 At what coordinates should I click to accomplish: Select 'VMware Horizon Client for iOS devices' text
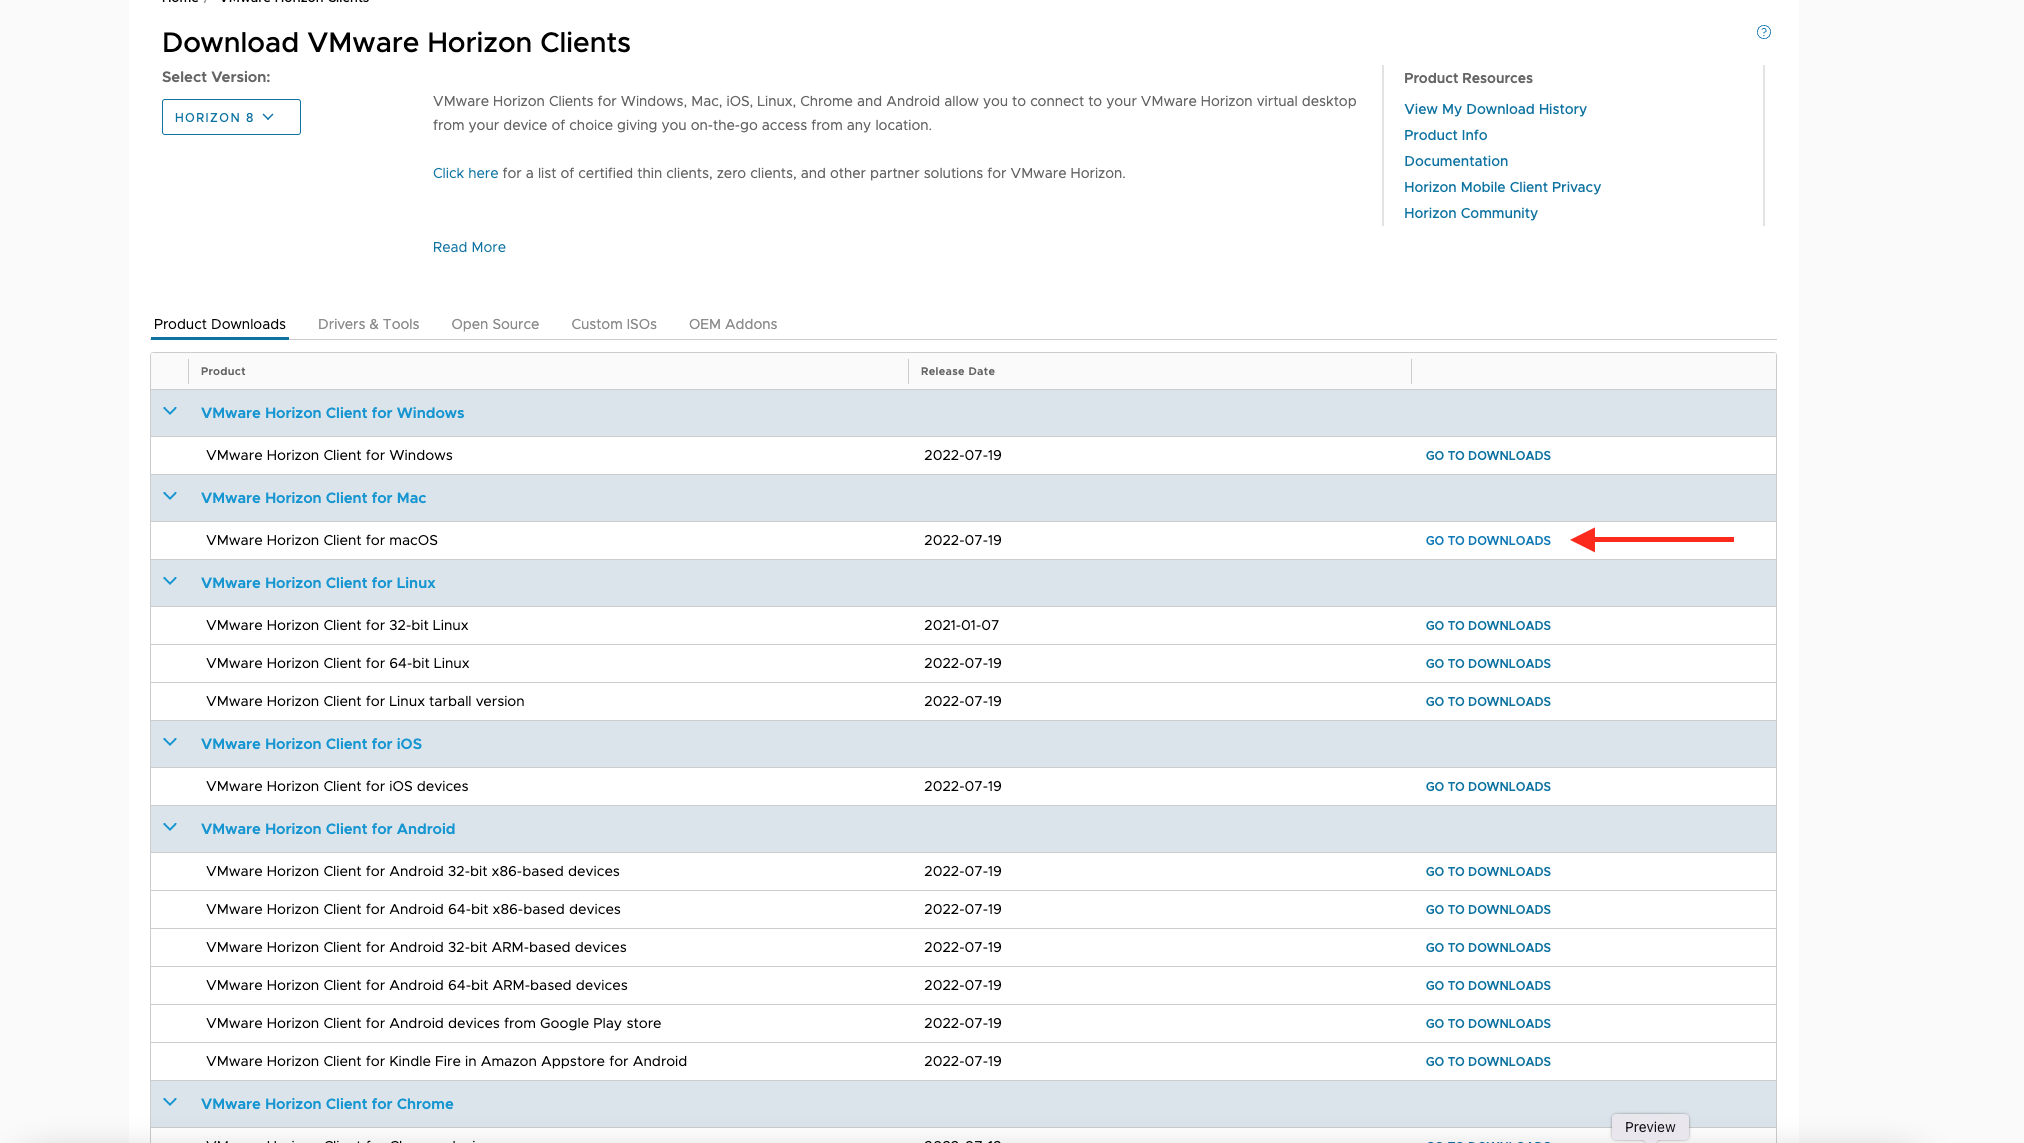[x=337, y=786]
